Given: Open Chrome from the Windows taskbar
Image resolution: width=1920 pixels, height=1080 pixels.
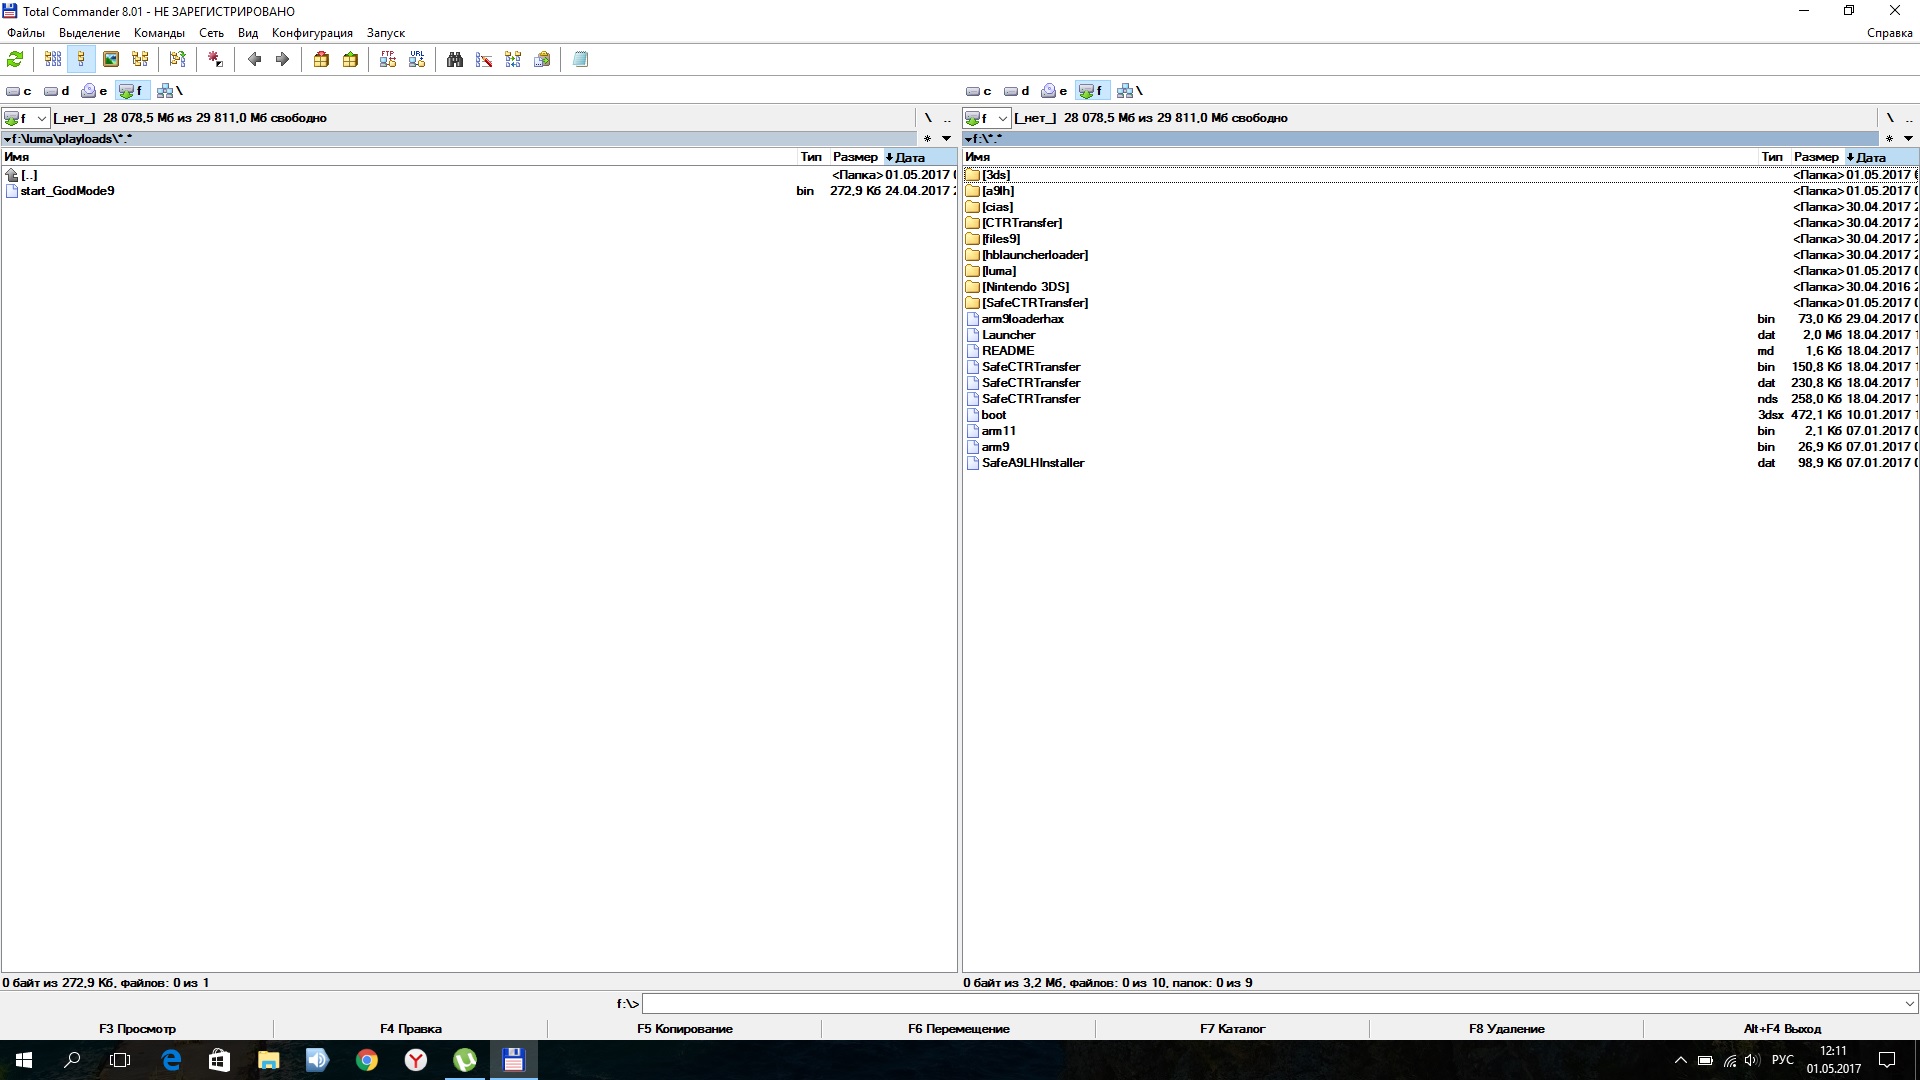Looking at the screenshot, I should click(x=367, y=1060).
